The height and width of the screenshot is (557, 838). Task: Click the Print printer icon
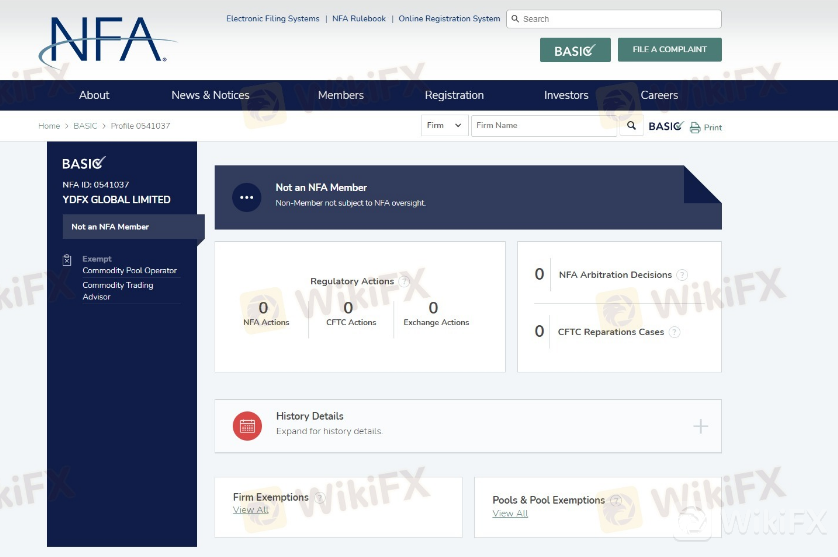(x=695, y=127)
